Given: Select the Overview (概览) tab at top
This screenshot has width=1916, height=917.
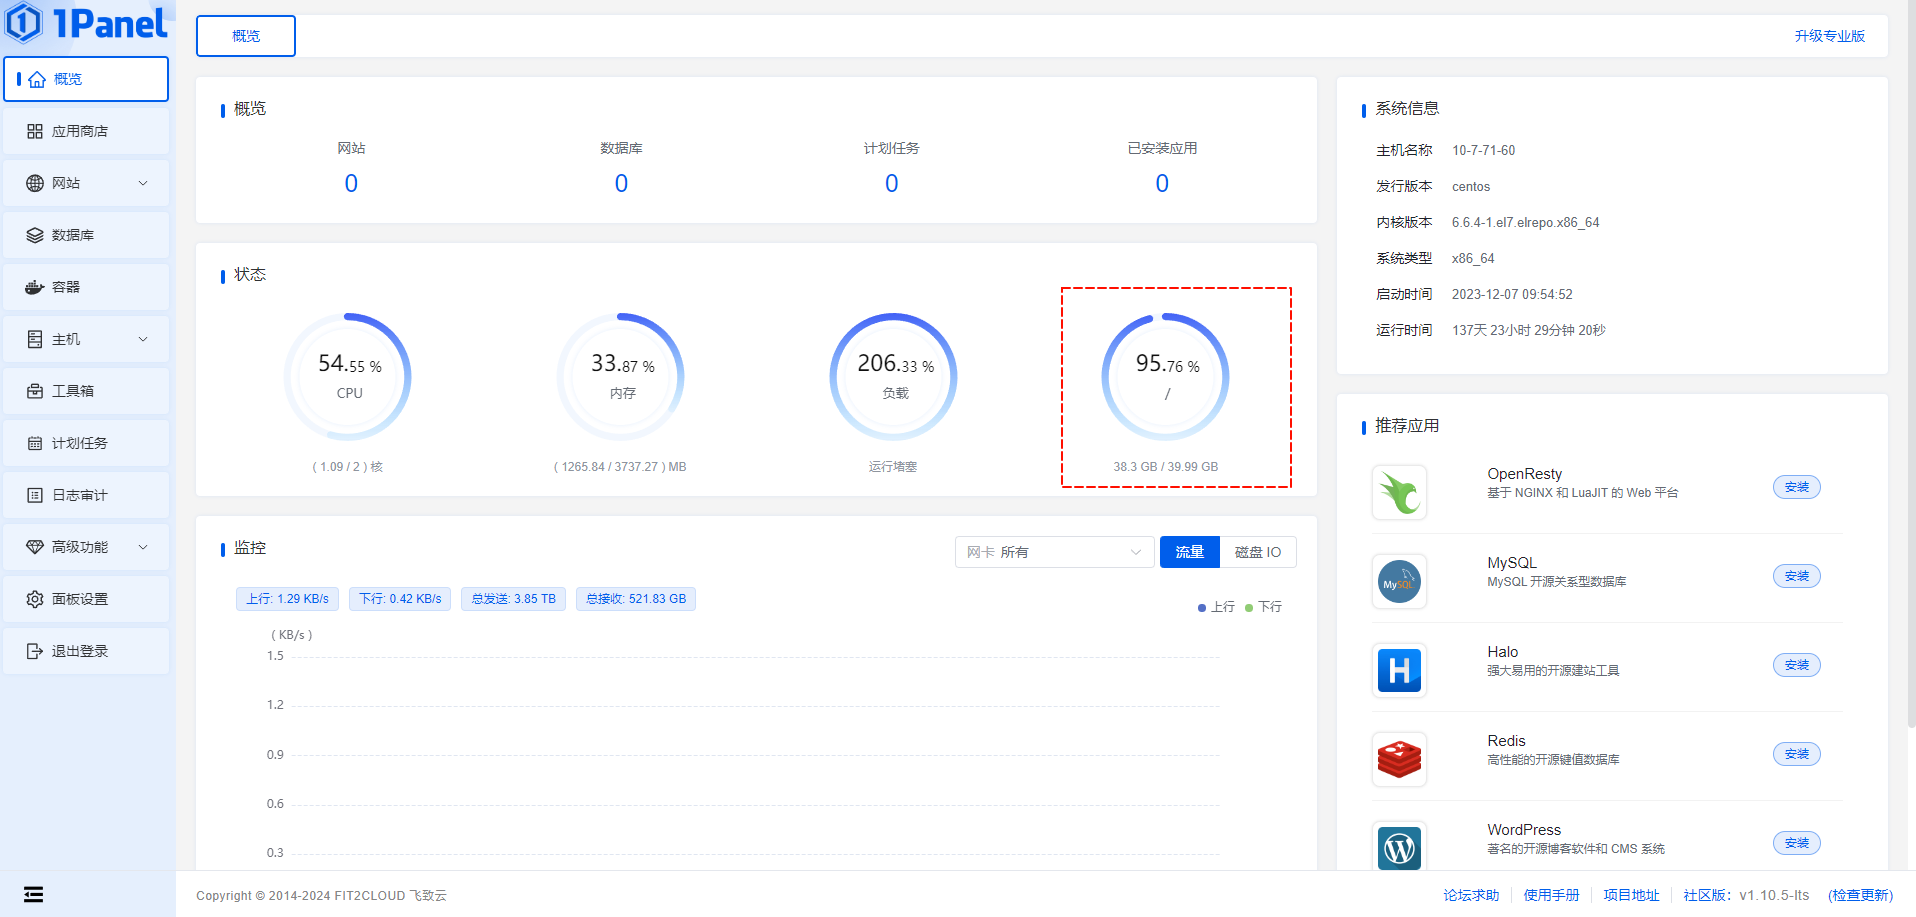Looking at the screenshot, I should pyautogui.click(x=246, y=36).
